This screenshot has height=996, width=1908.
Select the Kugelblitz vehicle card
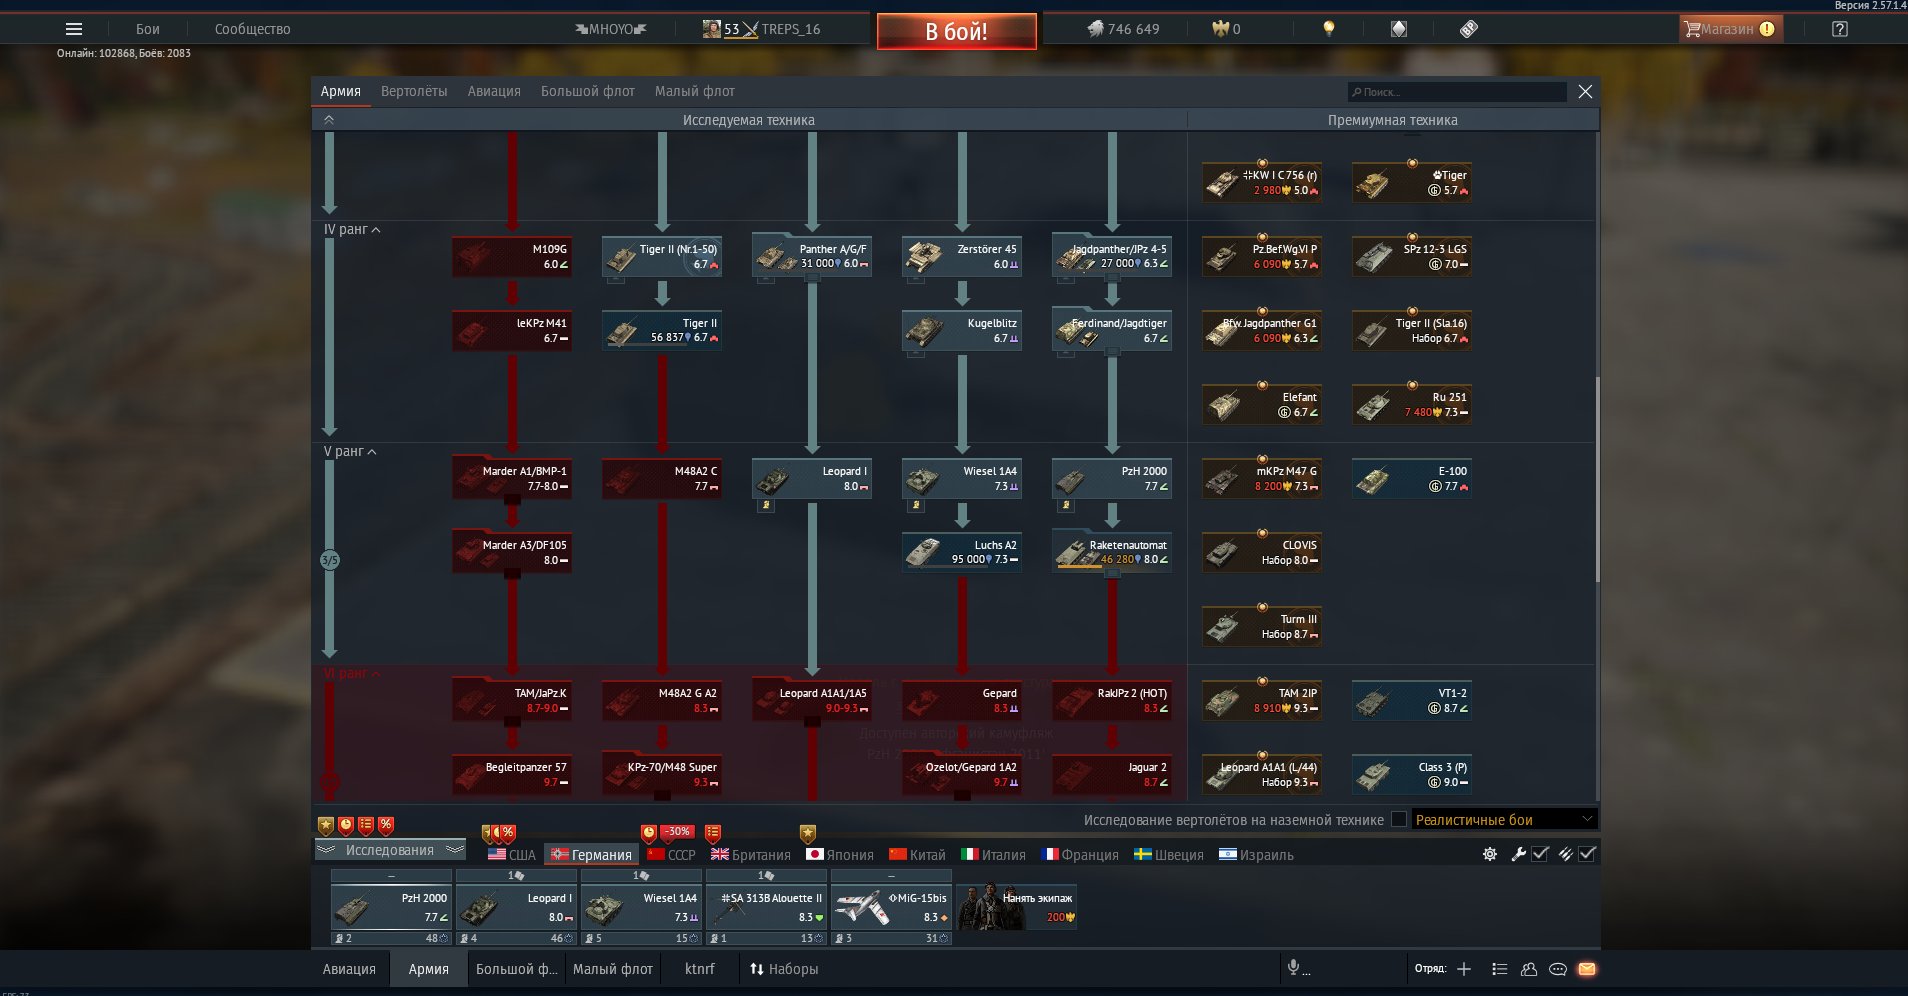[961, 331]
